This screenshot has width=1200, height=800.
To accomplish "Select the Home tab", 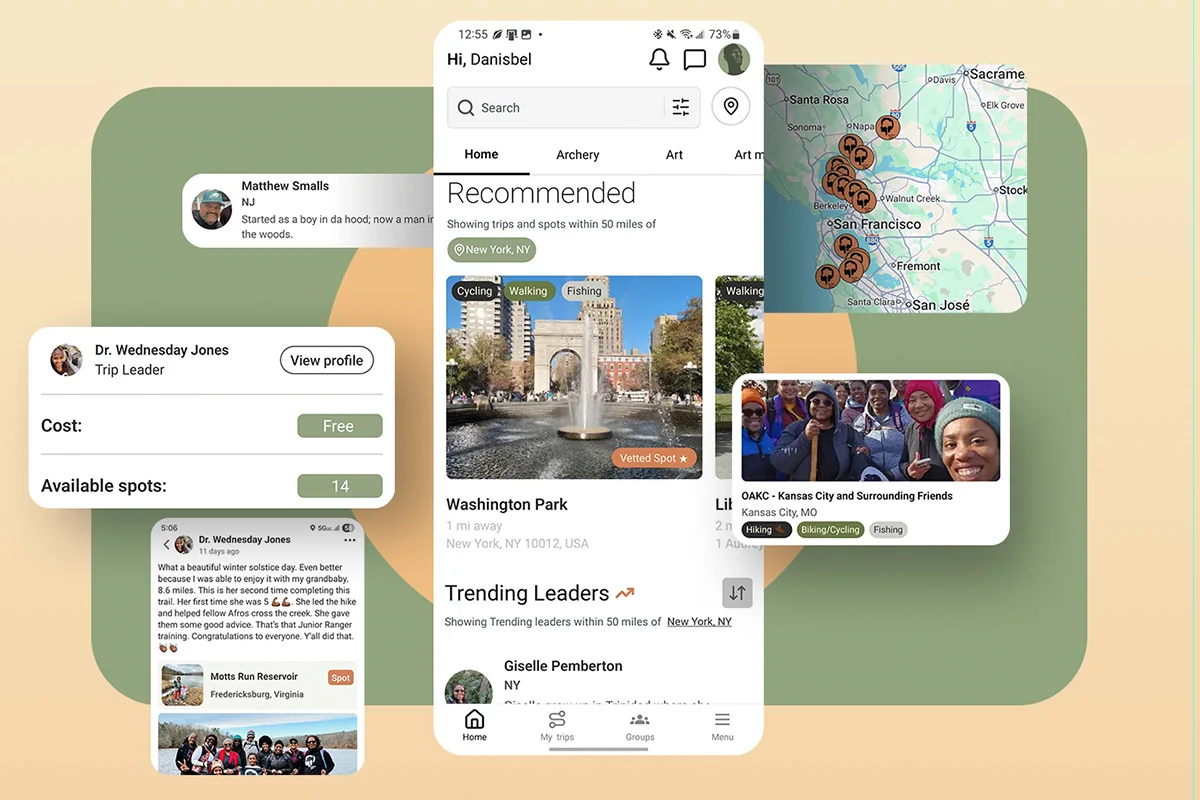I will coord(481,154).
